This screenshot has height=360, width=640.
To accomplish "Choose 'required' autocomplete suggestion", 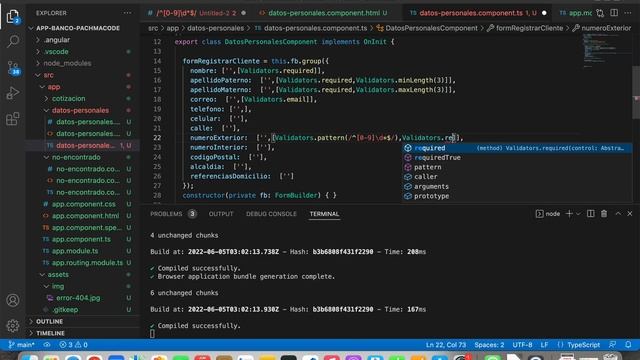I will (517, 148).
